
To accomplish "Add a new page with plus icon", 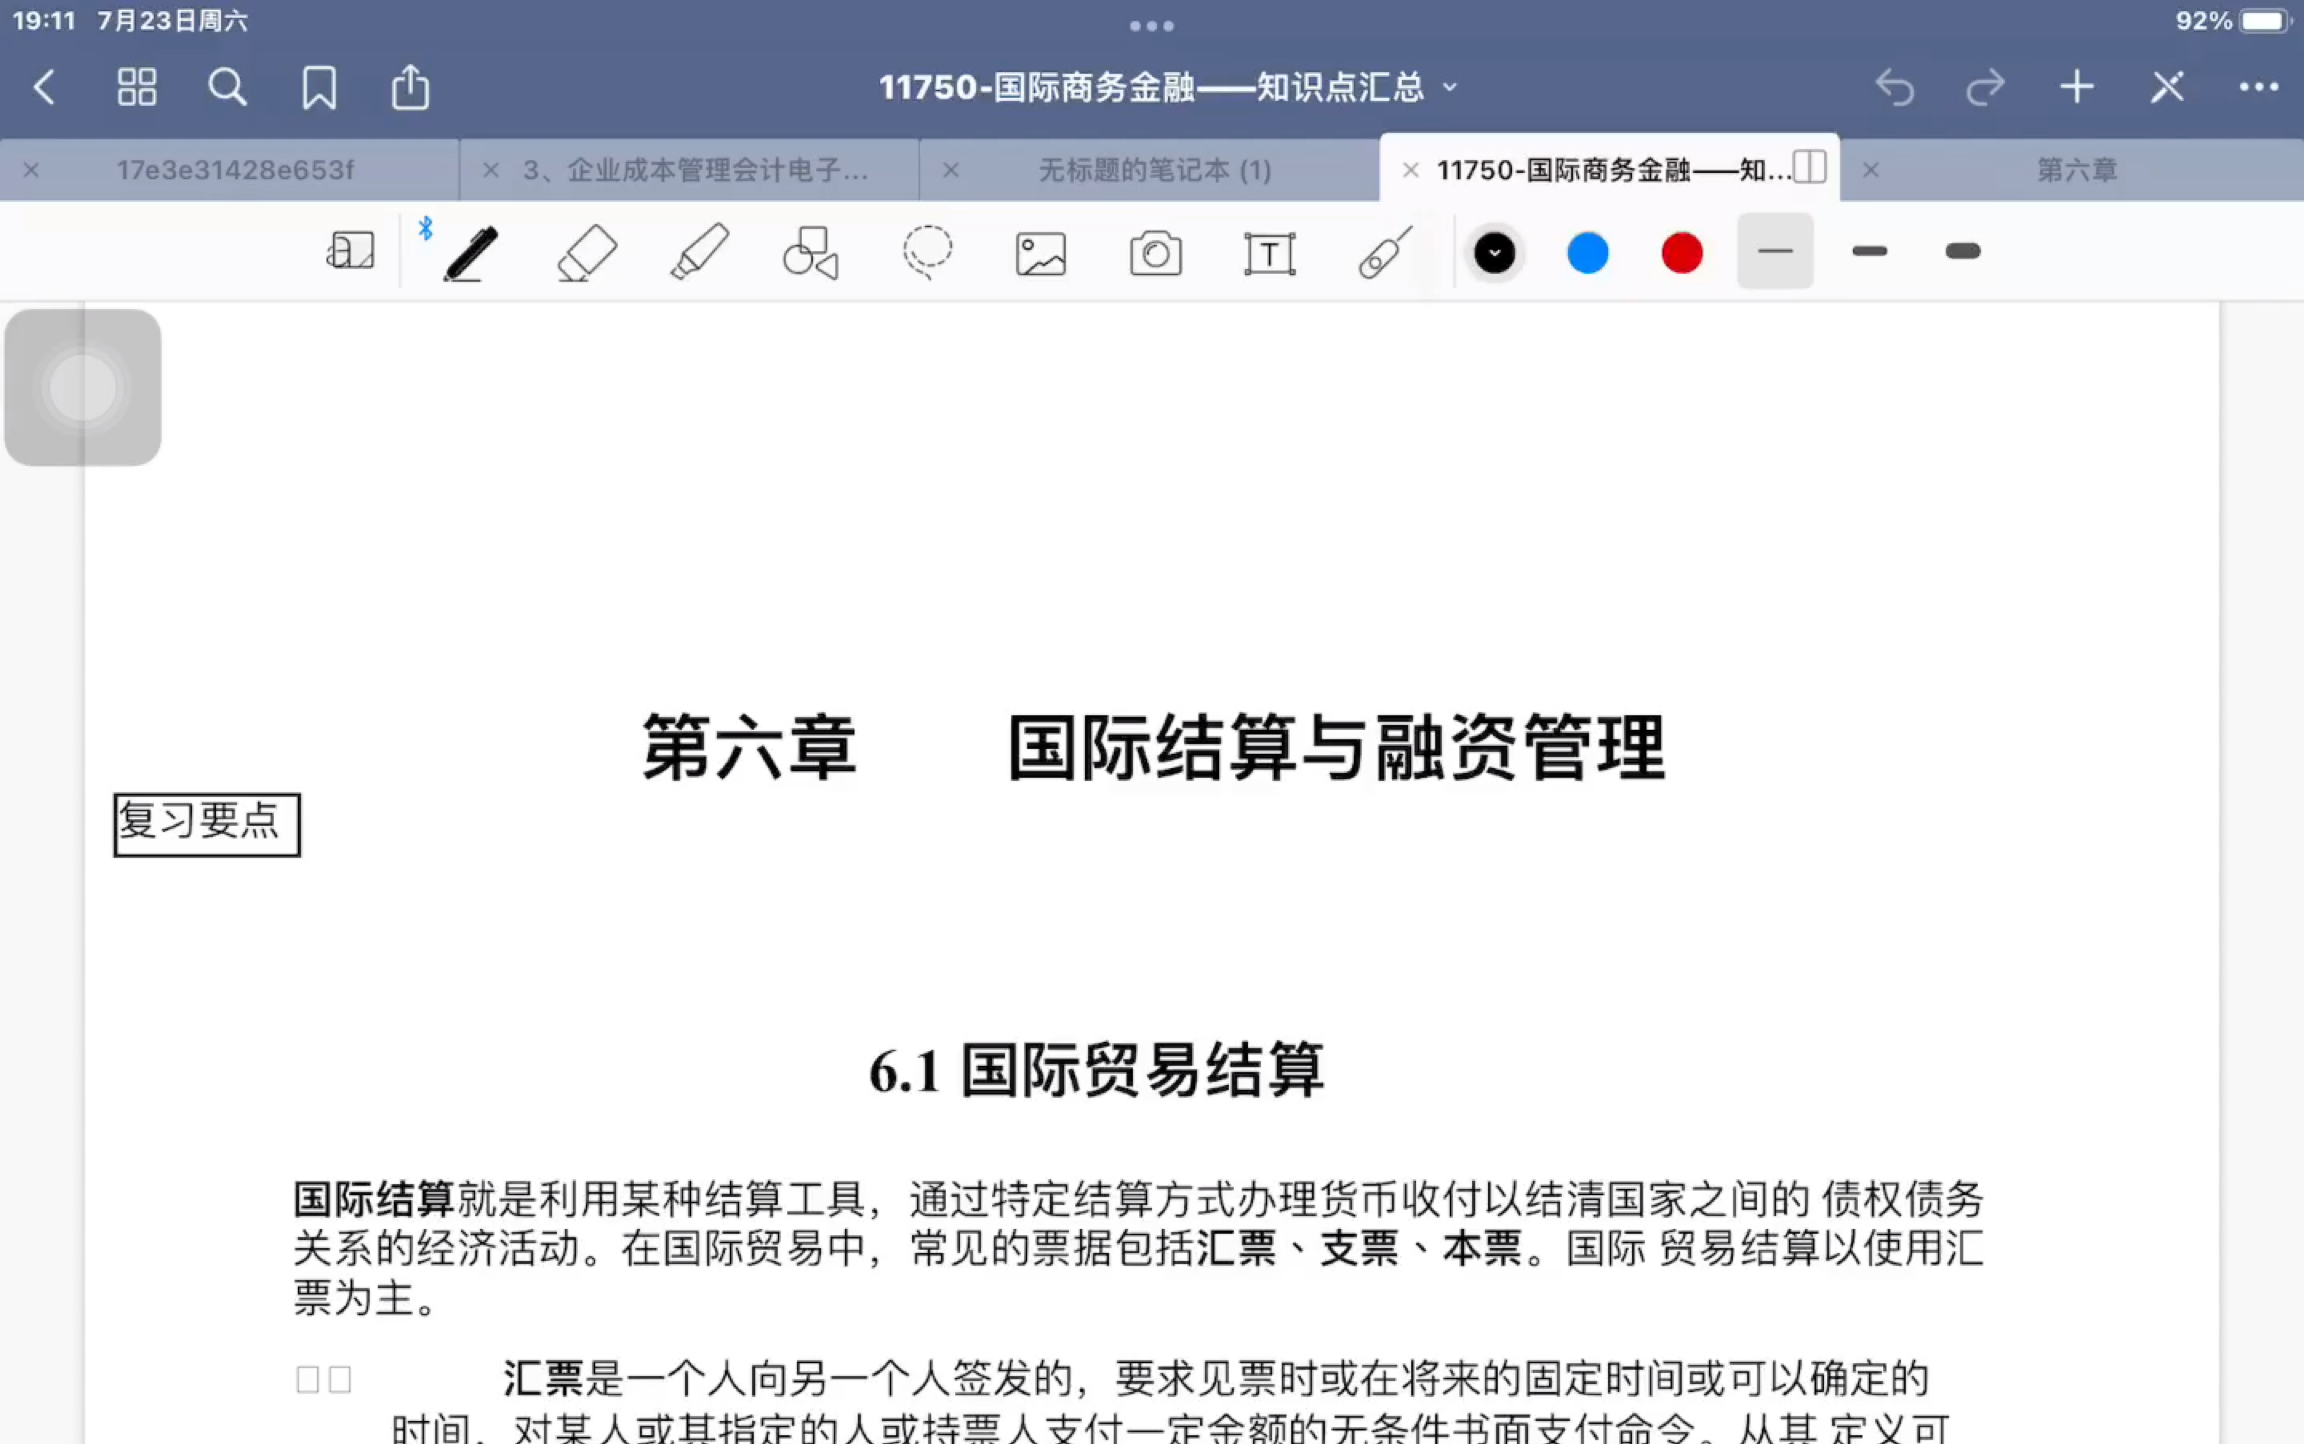I will tap(2077, 88).
